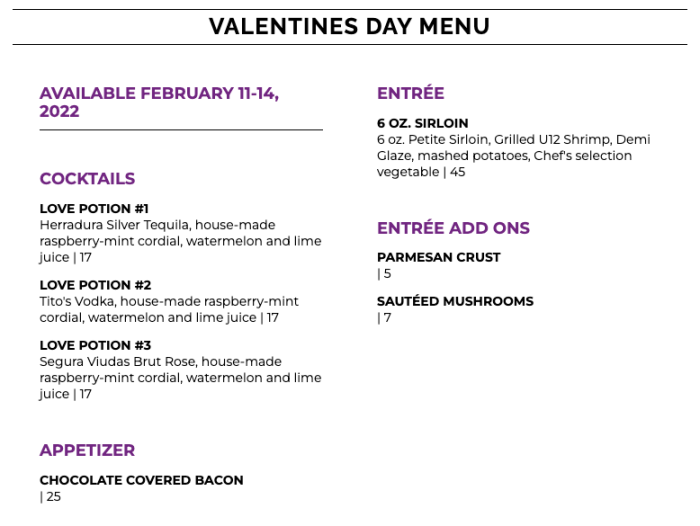The width and height of the screenshot is (700, 526).
Task: Select the Chocolate Covered Bacon item
Action: [141, 480]
